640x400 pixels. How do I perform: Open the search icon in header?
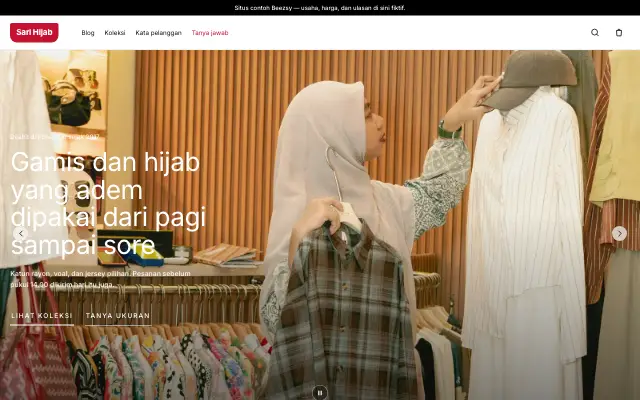pos(595,33)
